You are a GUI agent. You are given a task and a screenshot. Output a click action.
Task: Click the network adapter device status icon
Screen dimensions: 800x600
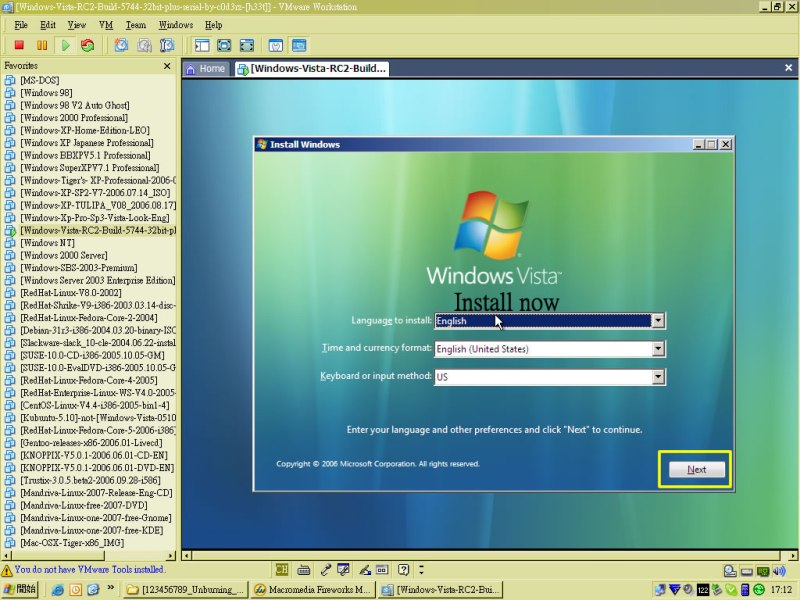pos(763,571)
